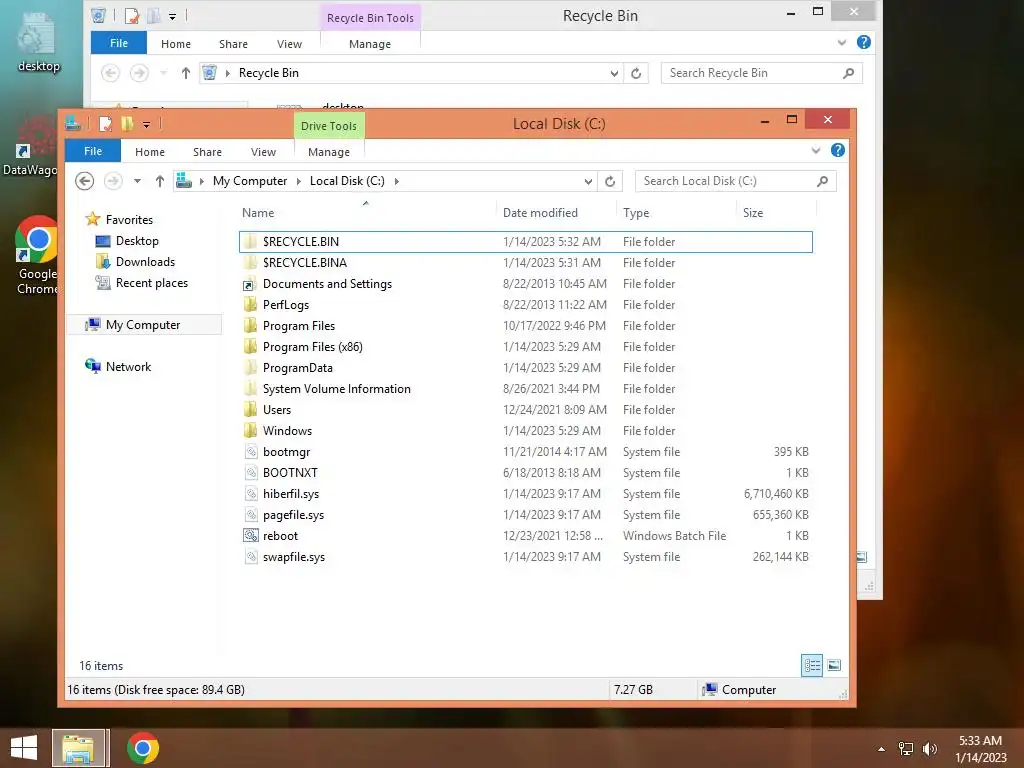1024x768 pixels.
Task: Show hidden tray icons arrow
Action: coord(881,749)
